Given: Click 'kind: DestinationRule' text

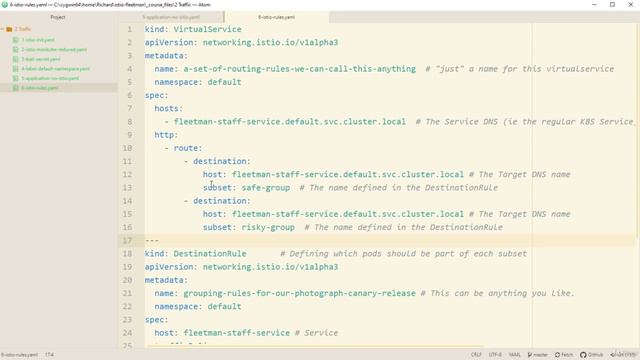Looking at the screenshot, I should click(196, 253).
